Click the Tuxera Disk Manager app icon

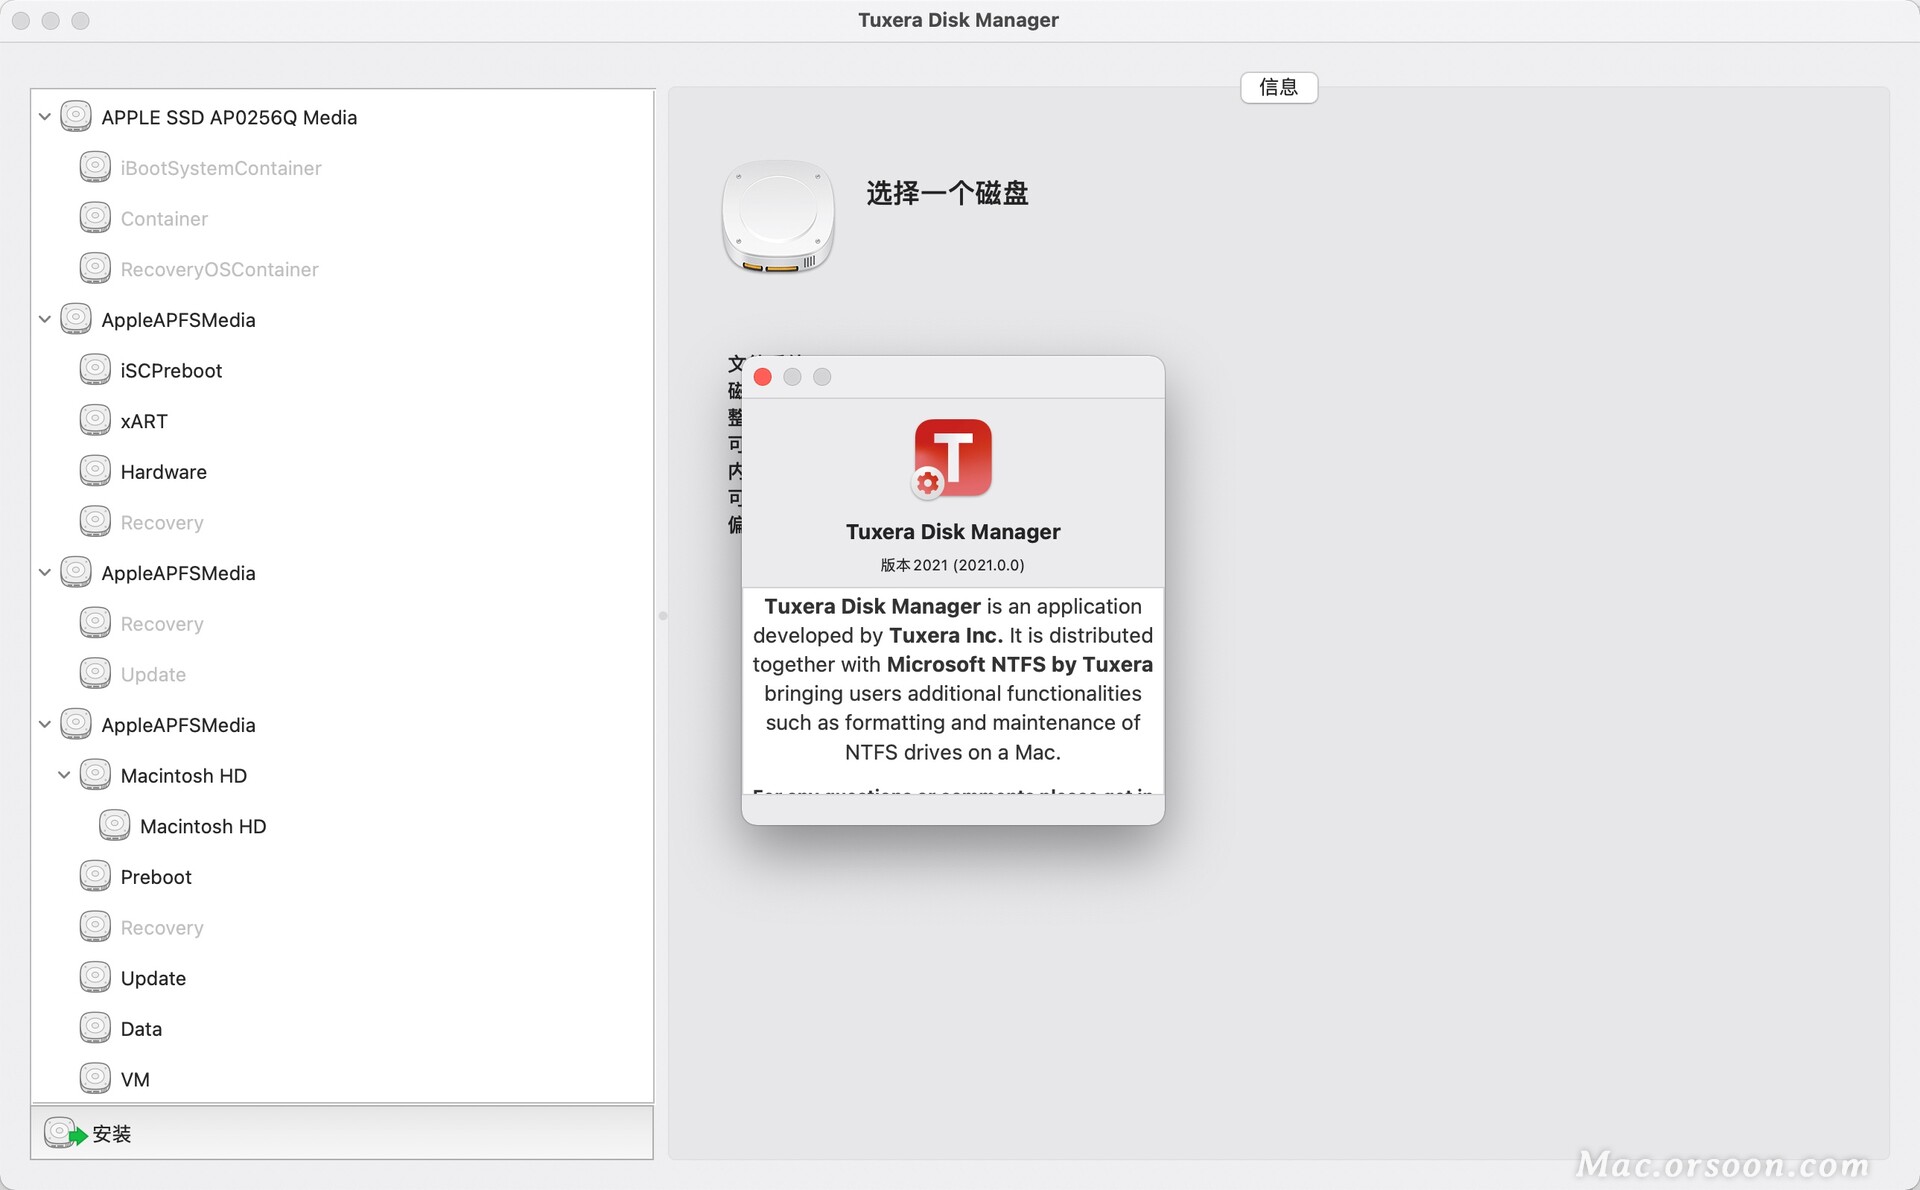coord(950,457)
